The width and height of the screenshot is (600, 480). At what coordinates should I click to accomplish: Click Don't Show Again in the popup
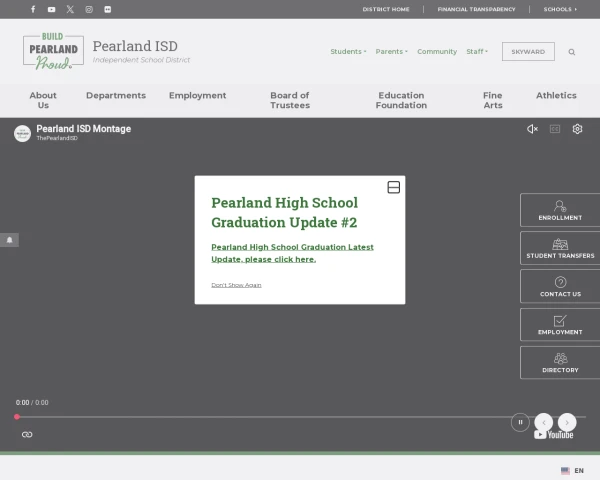[x=236, y=285]
